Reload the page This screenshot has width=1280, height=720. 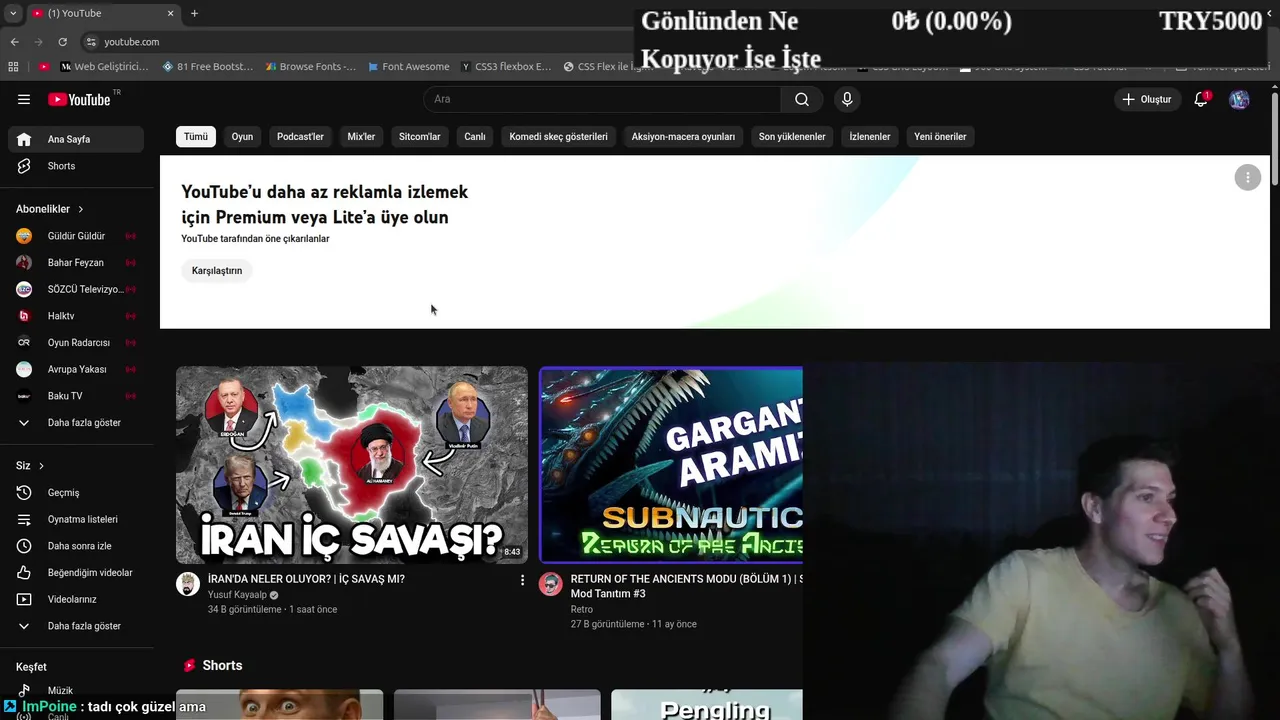62,42
